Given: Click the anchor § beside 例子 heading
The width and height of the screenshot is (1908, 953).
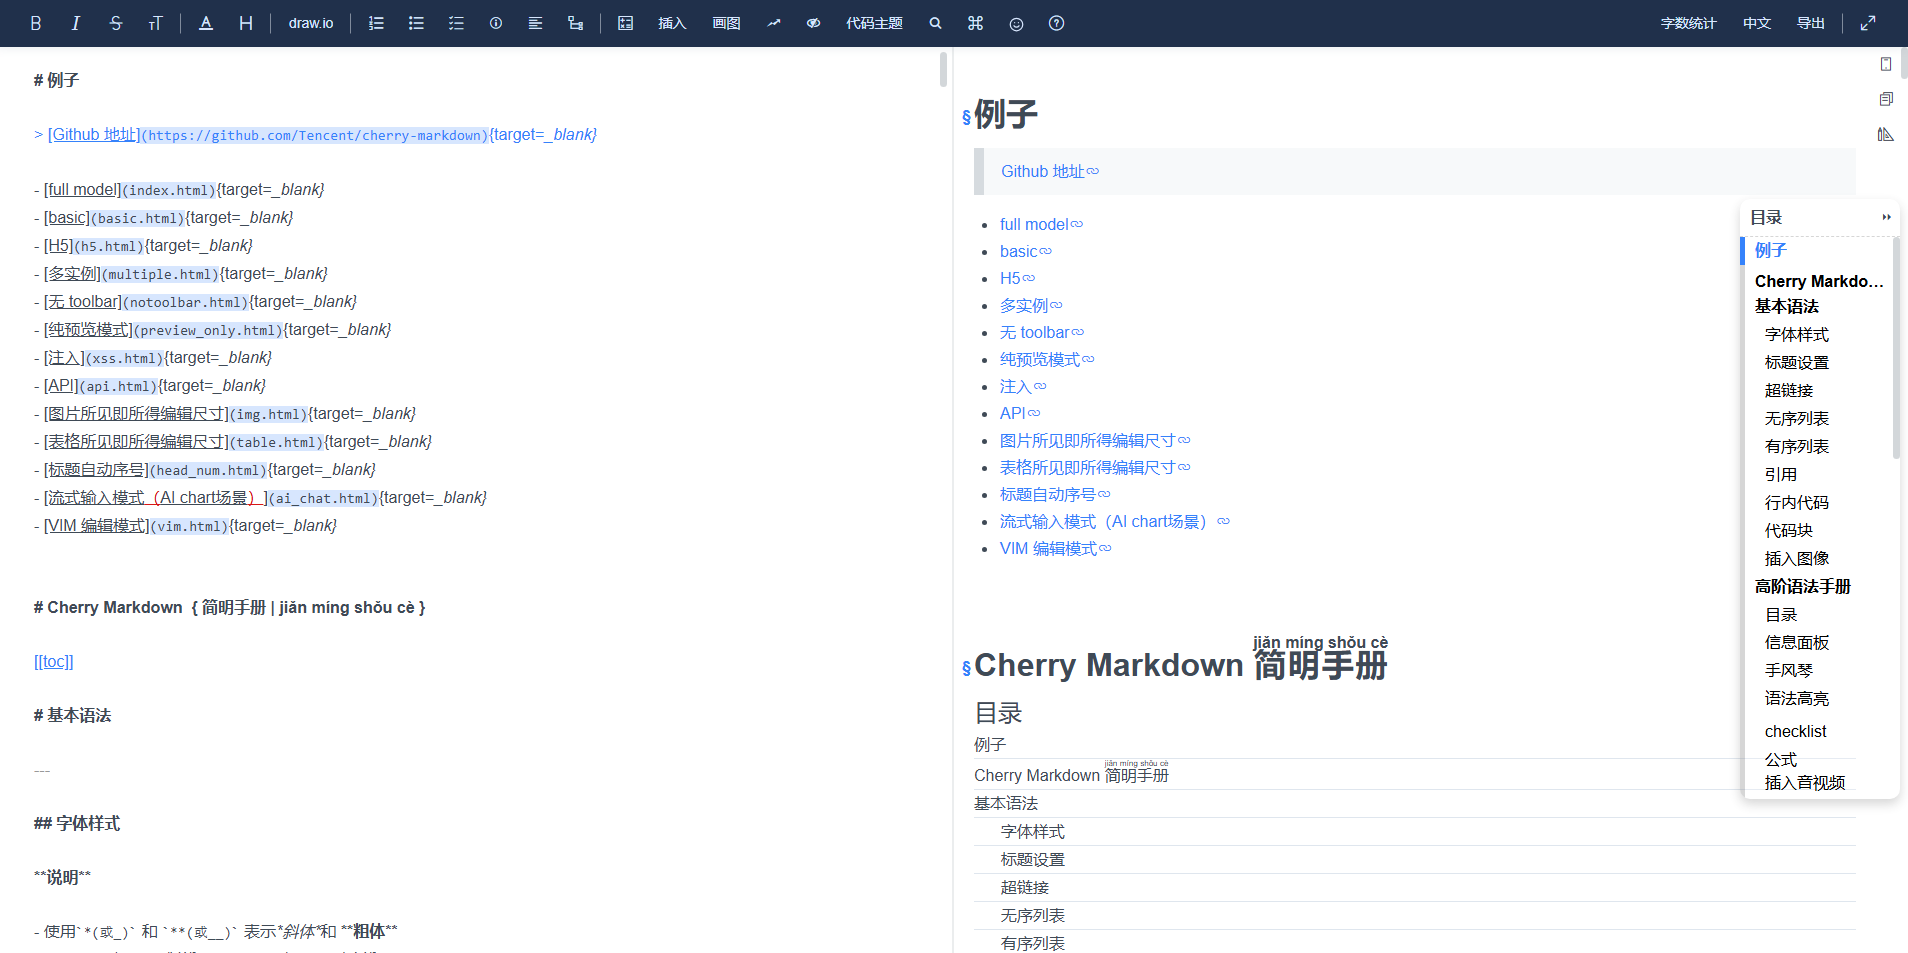Looking at the screenshot, I should click(966, 117).
